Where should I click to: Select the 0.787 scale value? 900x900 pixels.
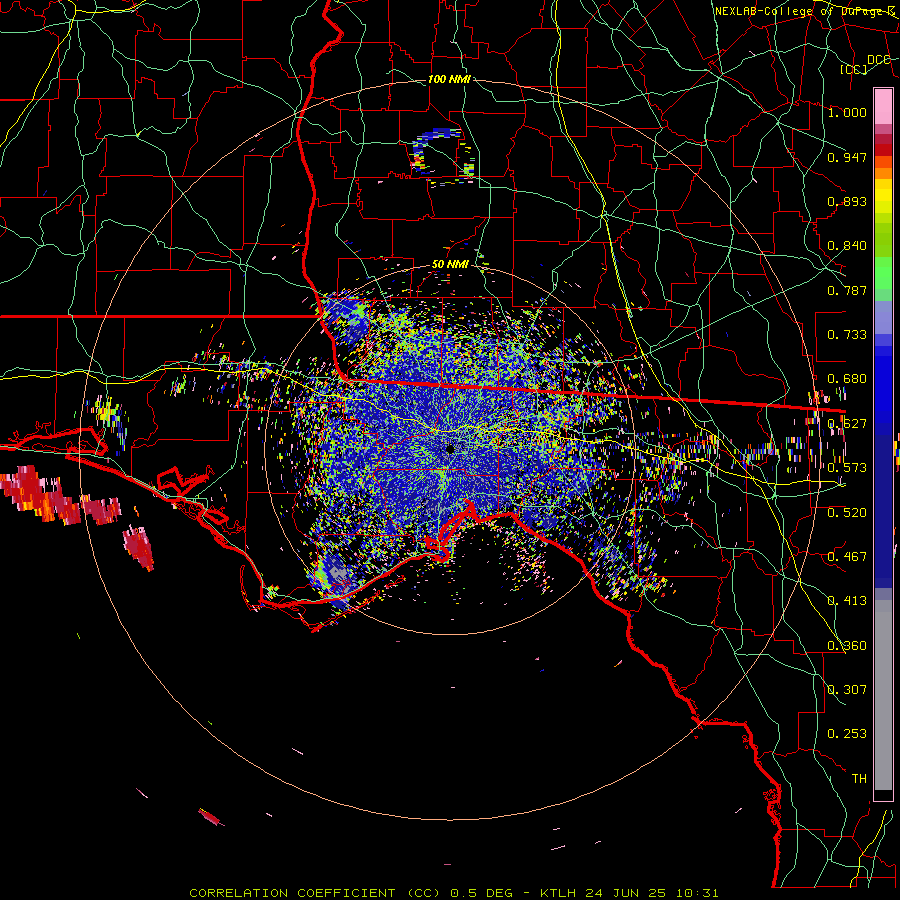pos(847,290)
